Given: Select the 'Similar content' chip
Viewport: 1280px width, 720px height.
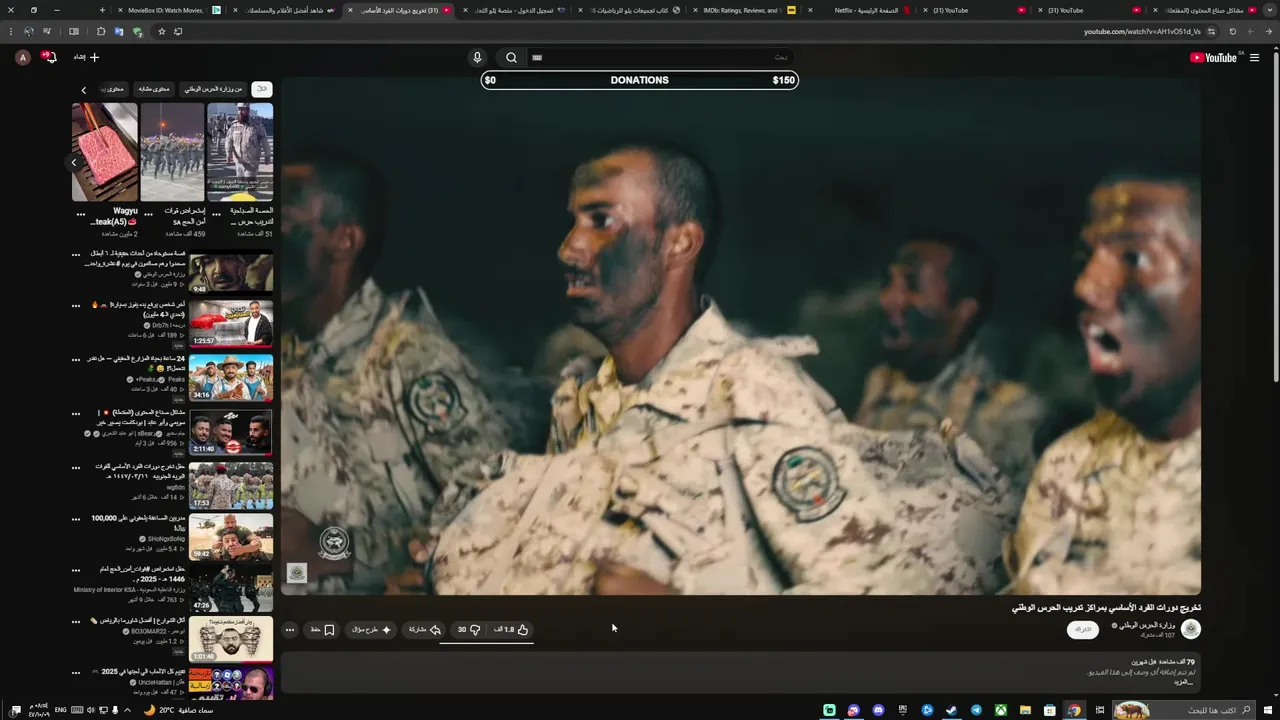Looking at the screenshot, I should (154, 89).
